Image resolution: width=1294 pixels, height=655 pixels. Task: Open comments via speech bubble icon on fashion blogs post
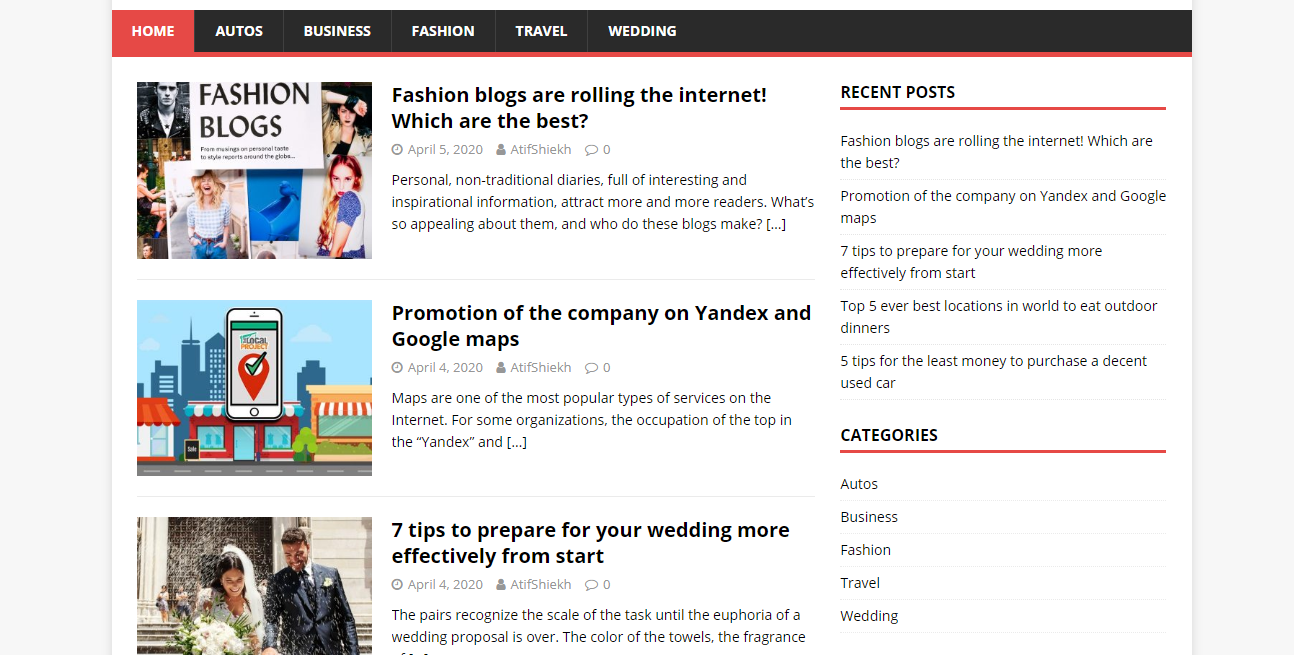pyautogui.click(x=590, y=149)
